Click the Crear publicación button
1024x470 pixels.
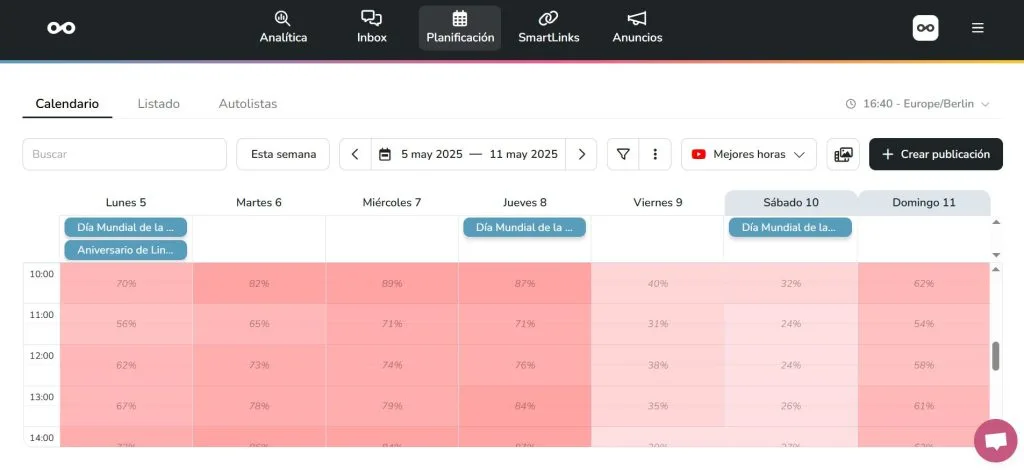point(935,154)
